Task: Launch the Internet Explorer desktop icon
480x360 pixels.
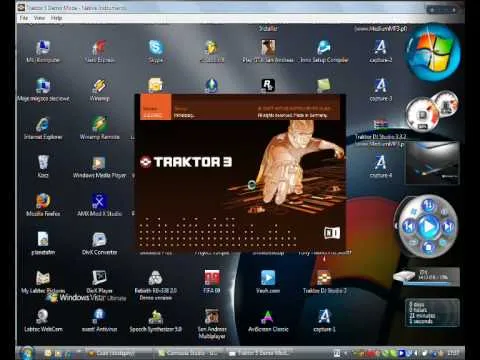Action: (x=43, y=128)
